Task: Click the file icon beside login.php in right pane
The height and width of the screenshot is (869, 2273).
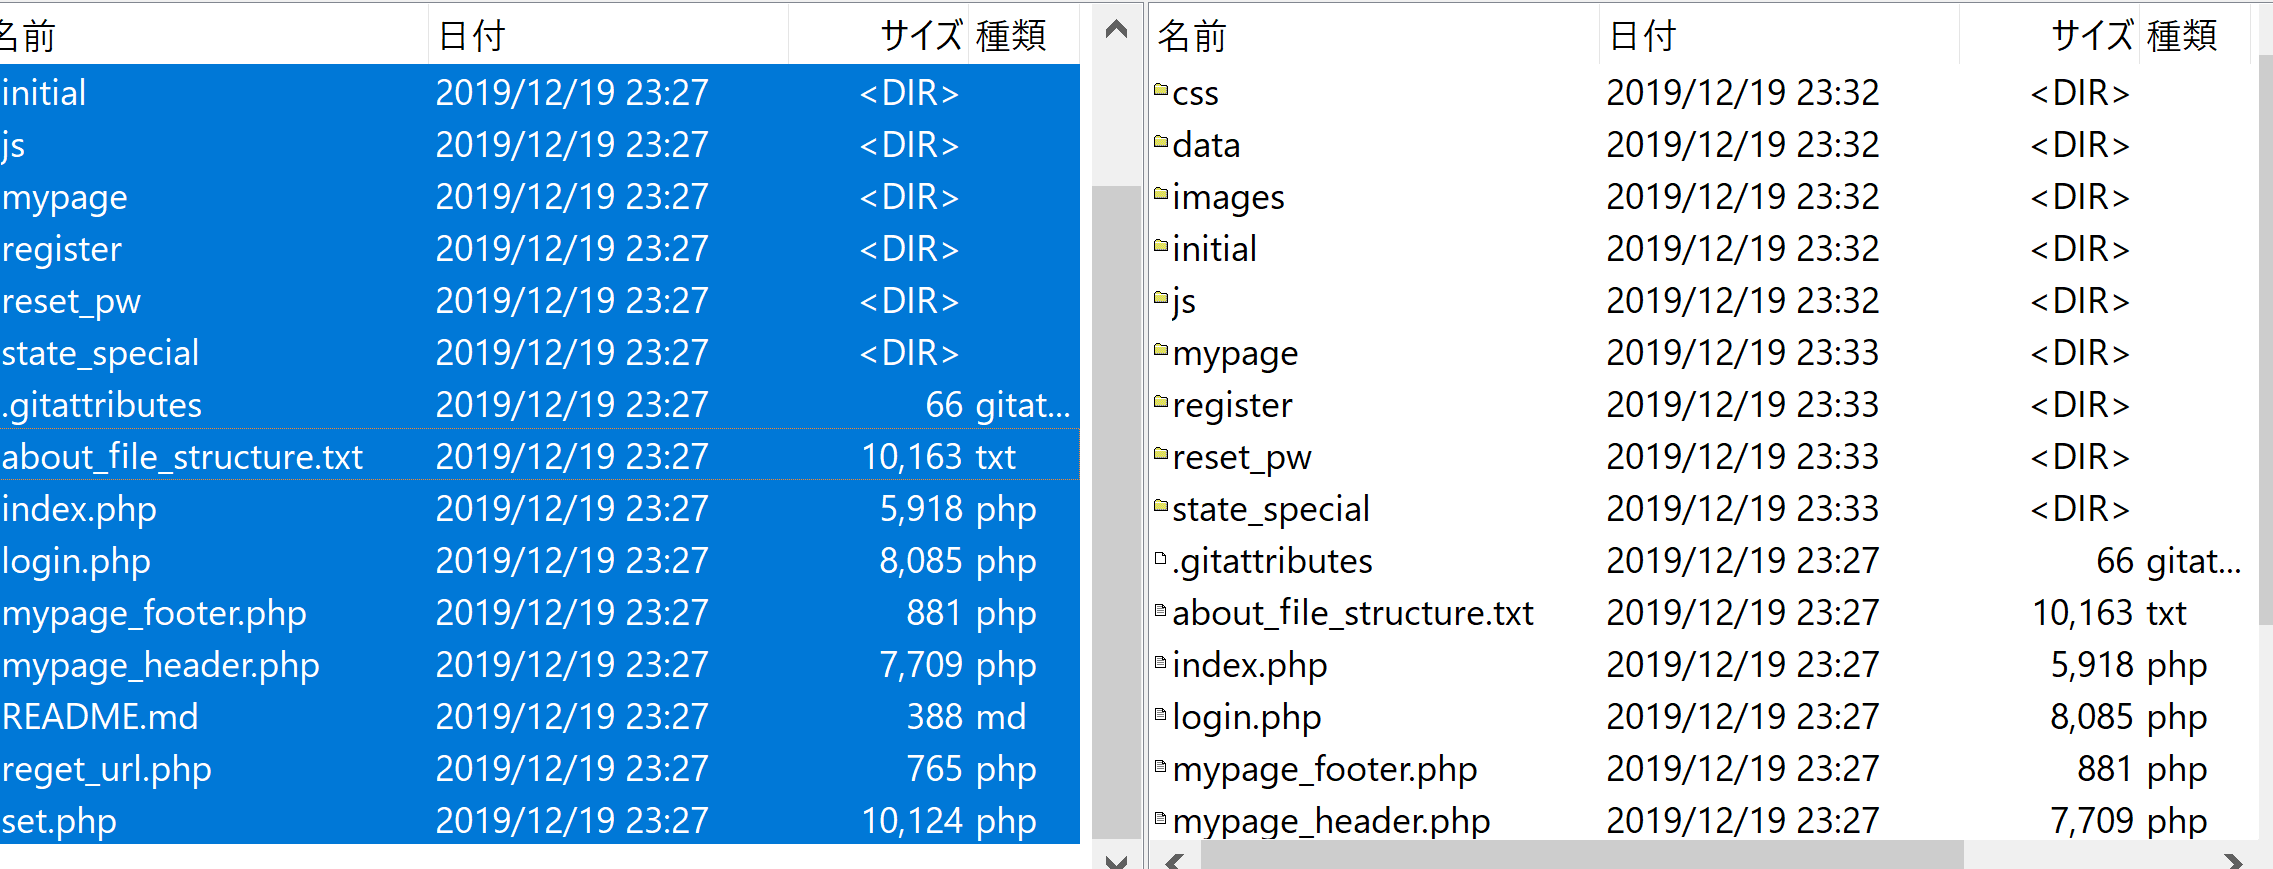Action: pyautogui.click(x=1160, y=714)
